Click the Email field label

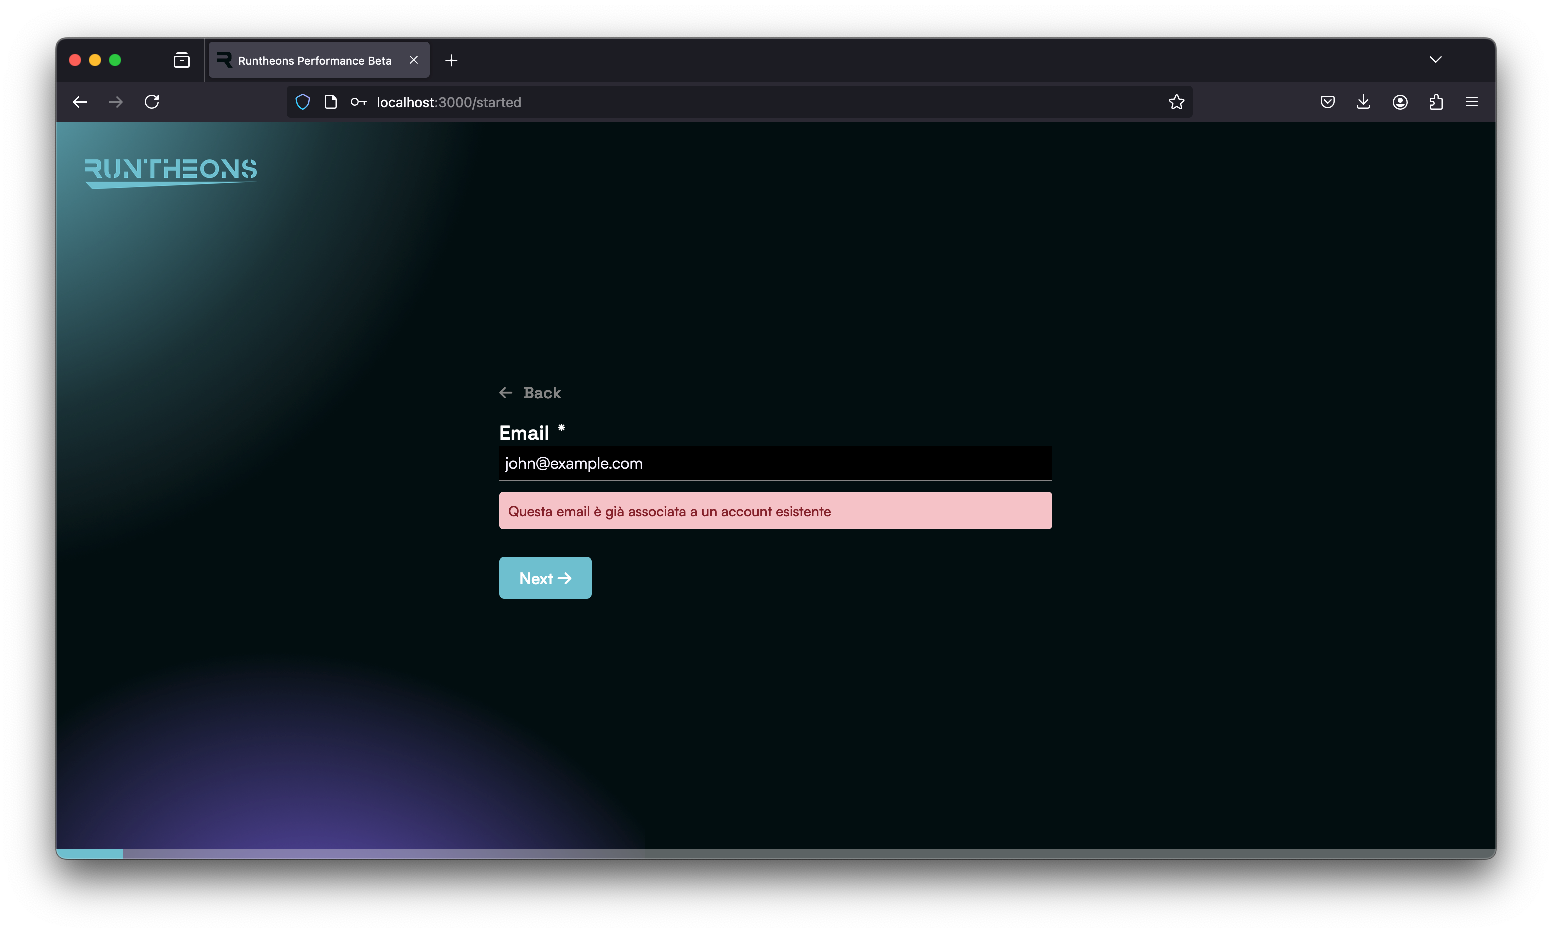524,433
